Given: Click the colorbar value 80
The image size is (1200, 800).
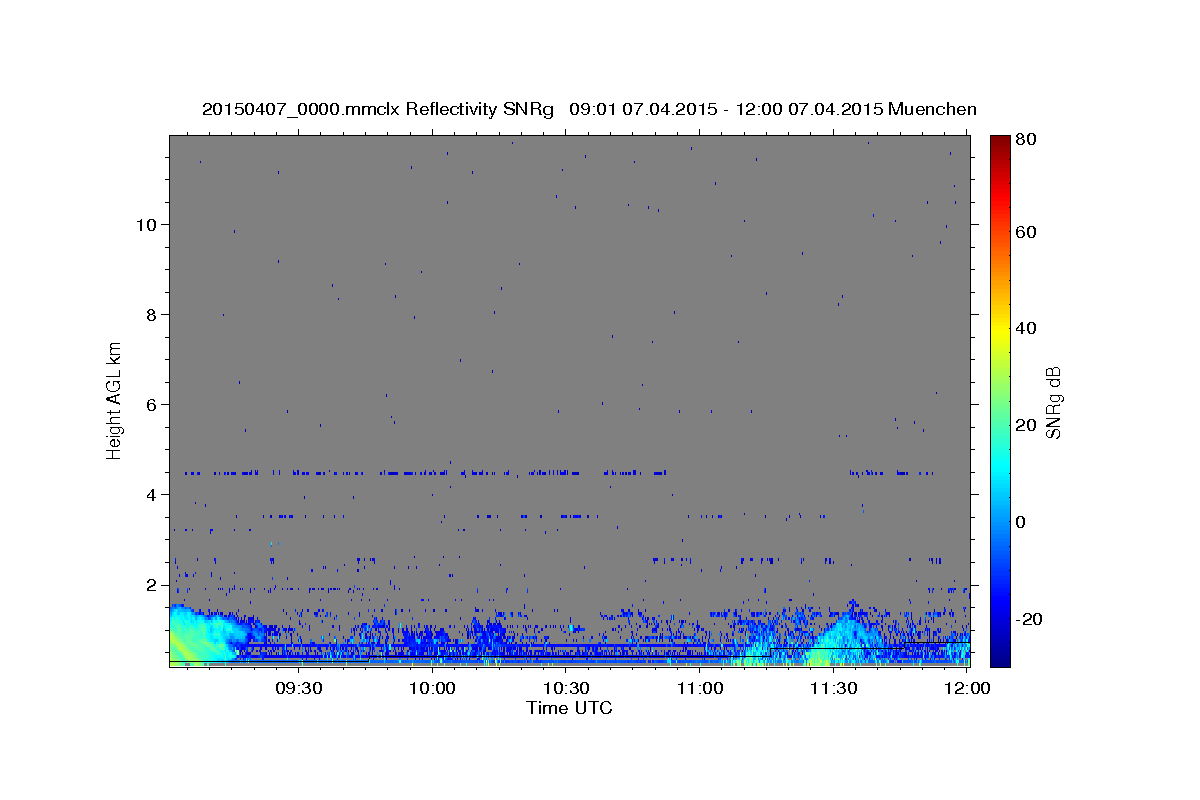Looking at the screenshot, I should (1025, 140).
